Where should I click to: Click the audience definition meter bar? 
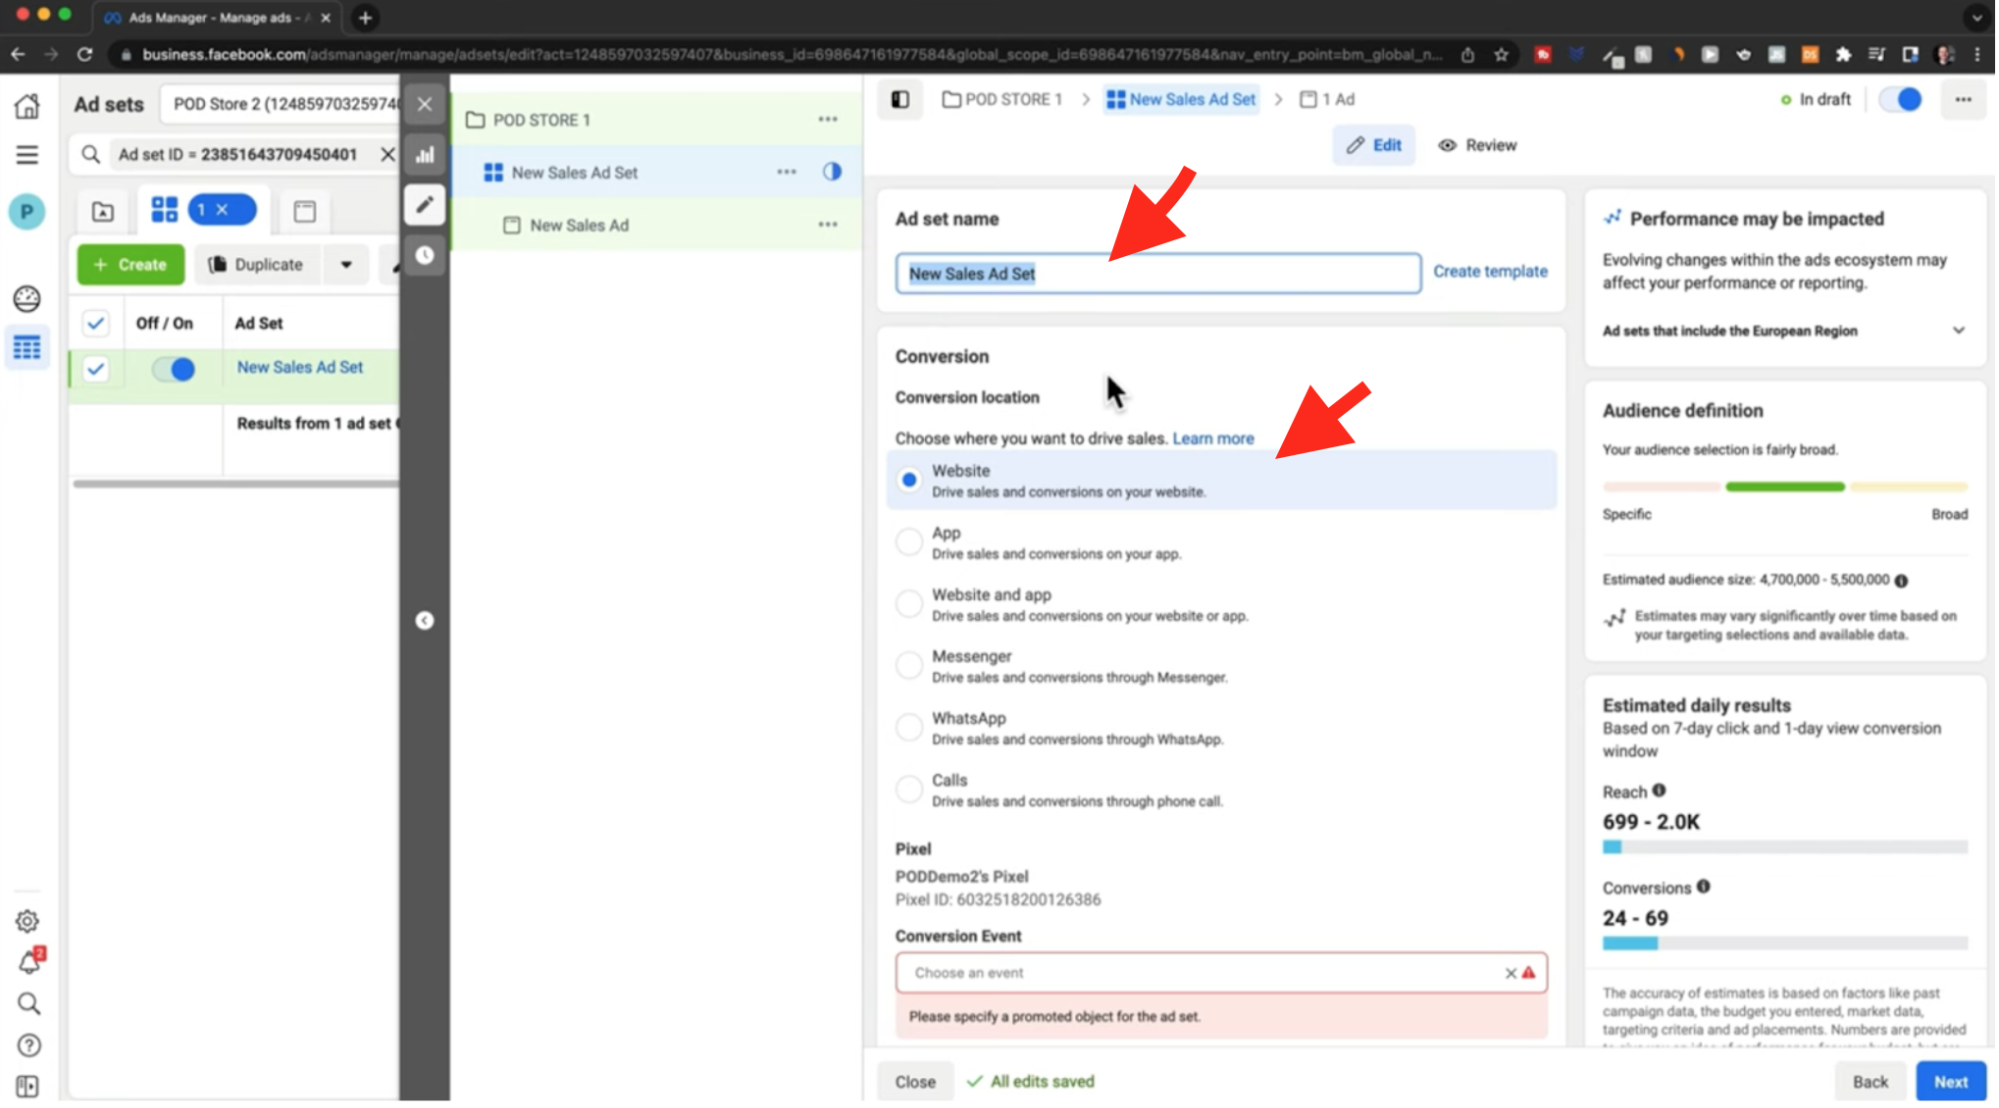coord(1785,487)
